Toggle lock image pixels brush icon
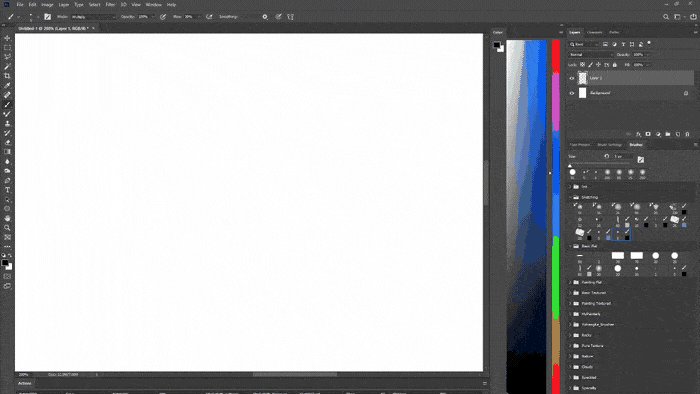Screen dimensions: 700x394 (x=591, y=65)
